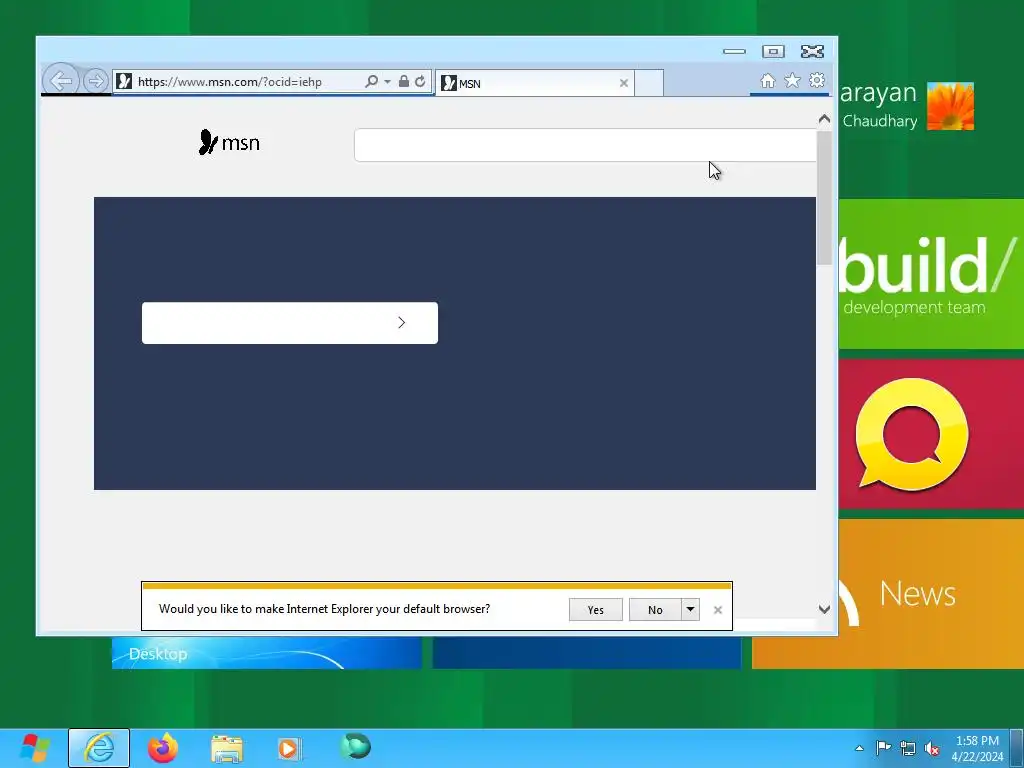The width and height of the screenshot is (1024, 768).
Task: Click the vertical scrollbar thumb
Action: [824, 197]
